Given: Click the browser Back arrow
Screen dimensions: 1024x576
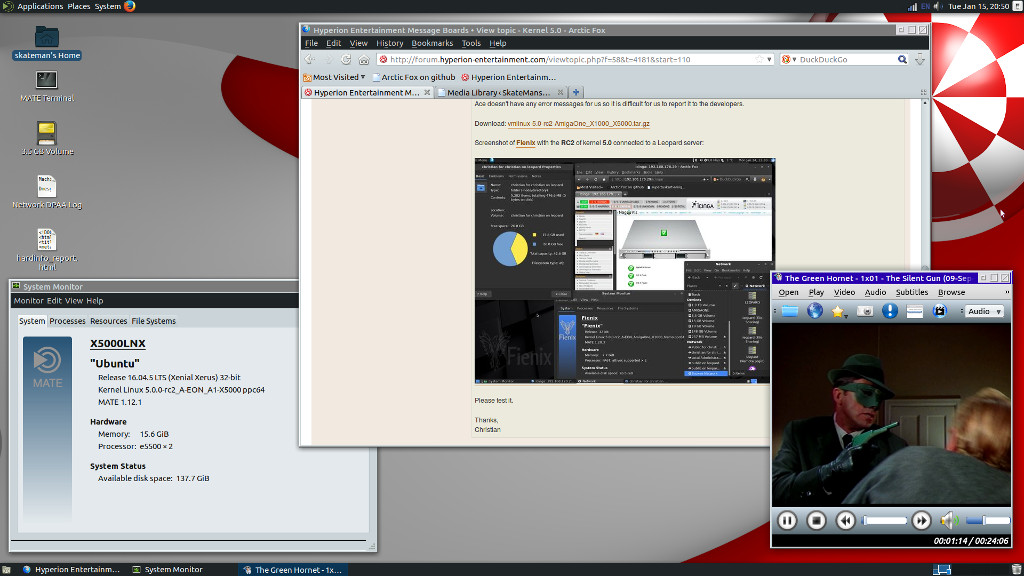Looking at the screenshot, I should pyautogui.click(x=310, y=59).
